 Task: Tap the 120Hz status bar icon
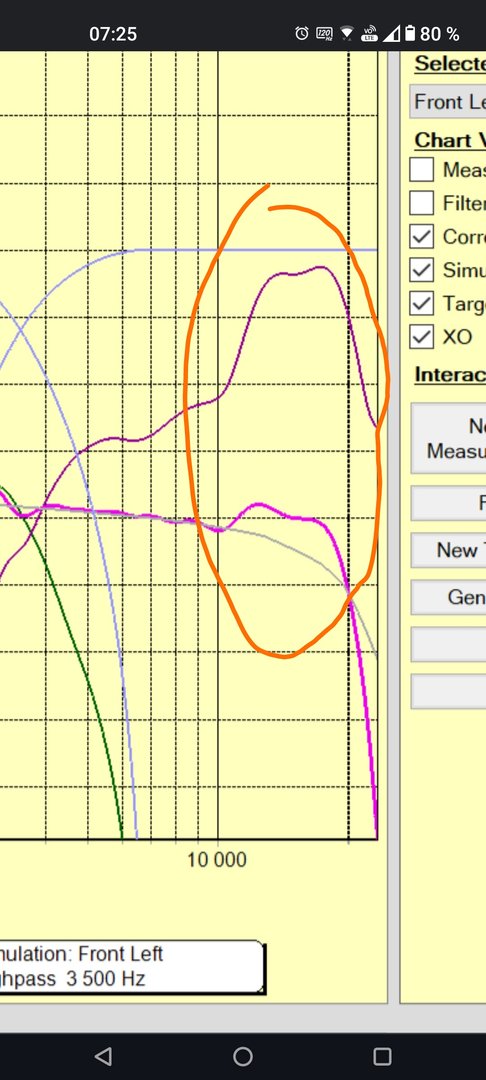(x=324, y=33)
